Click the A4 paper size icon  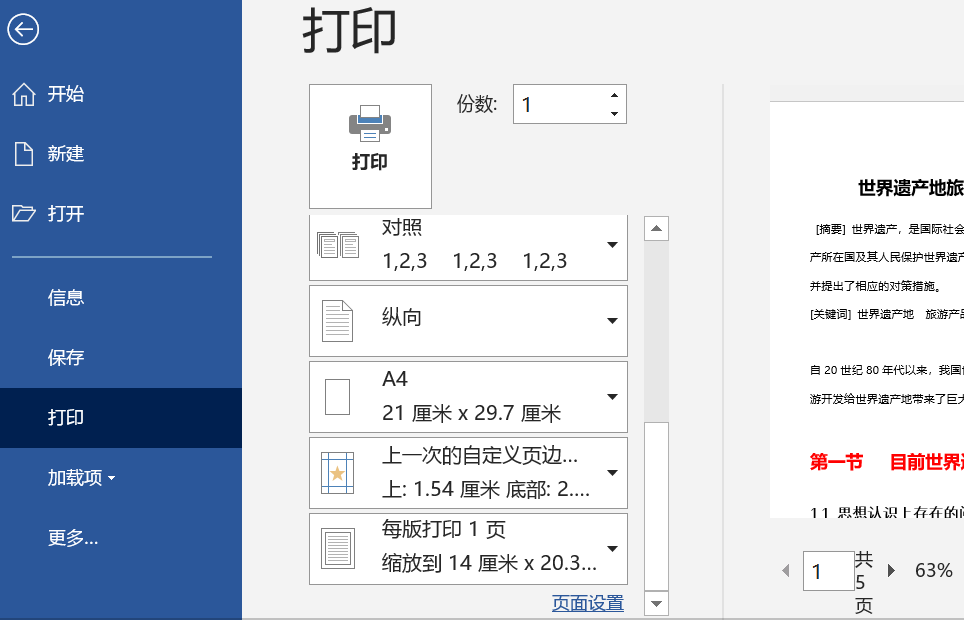pyautogui.click(x=338, y=397)
